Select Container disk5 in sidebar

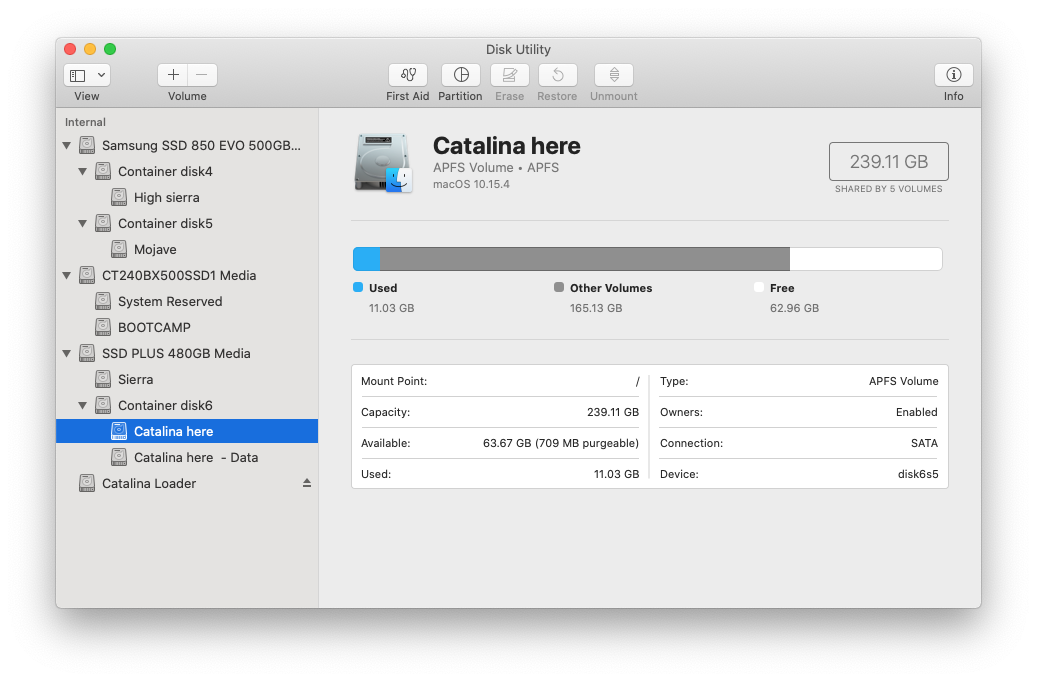(187, 224)
